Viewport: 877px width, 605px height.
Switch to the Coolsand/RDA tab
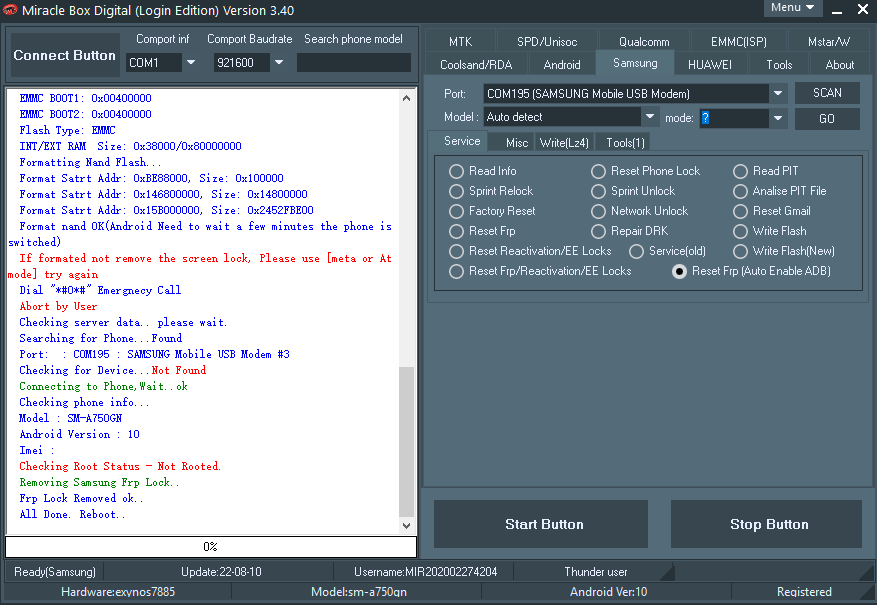(x=476, y=64)
